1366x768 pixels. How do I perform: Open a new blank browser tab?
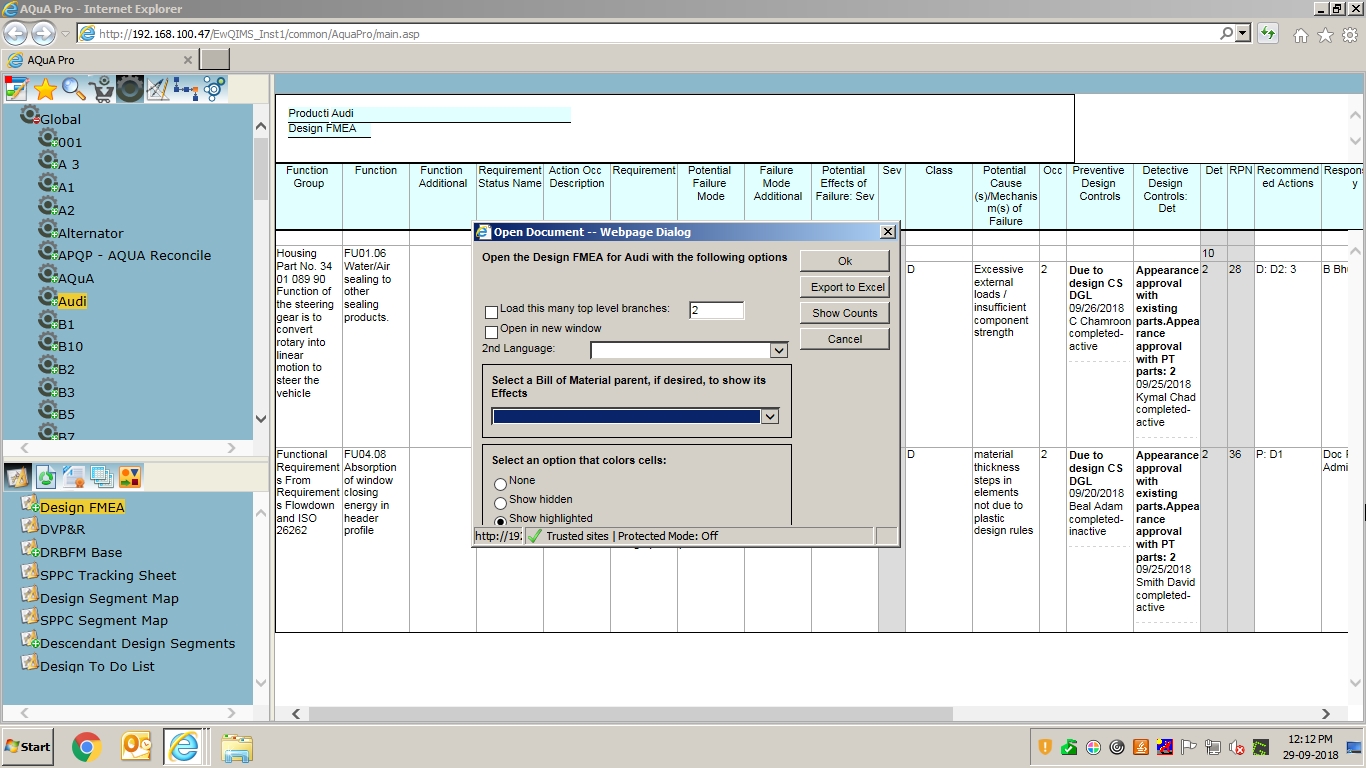click(214, 60)
